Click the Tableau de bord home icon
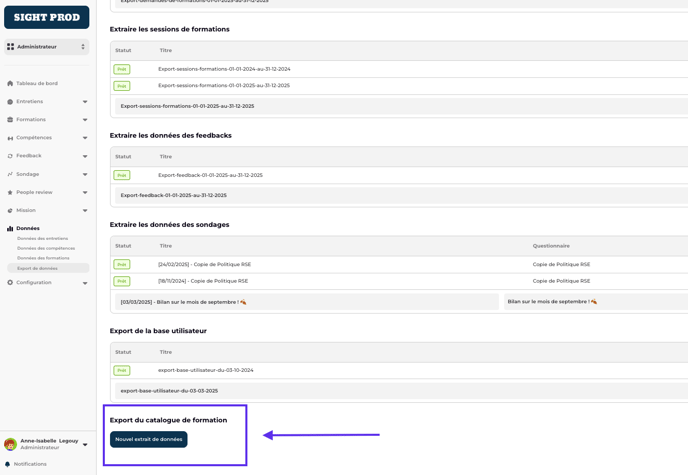The height and width of the screenshot is (475, 688). click(x=10, y=84)
